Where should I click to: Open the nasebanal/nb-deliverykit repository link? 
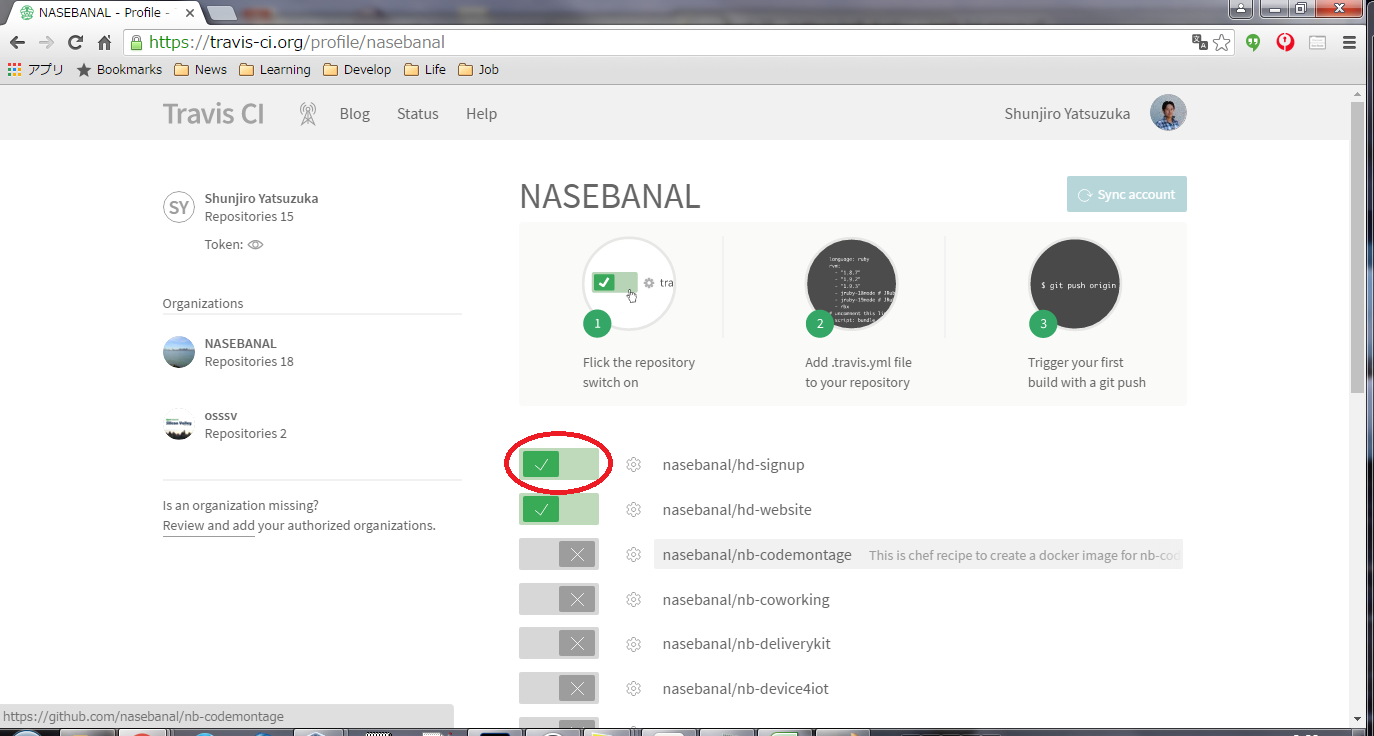[x=746, y=643]
